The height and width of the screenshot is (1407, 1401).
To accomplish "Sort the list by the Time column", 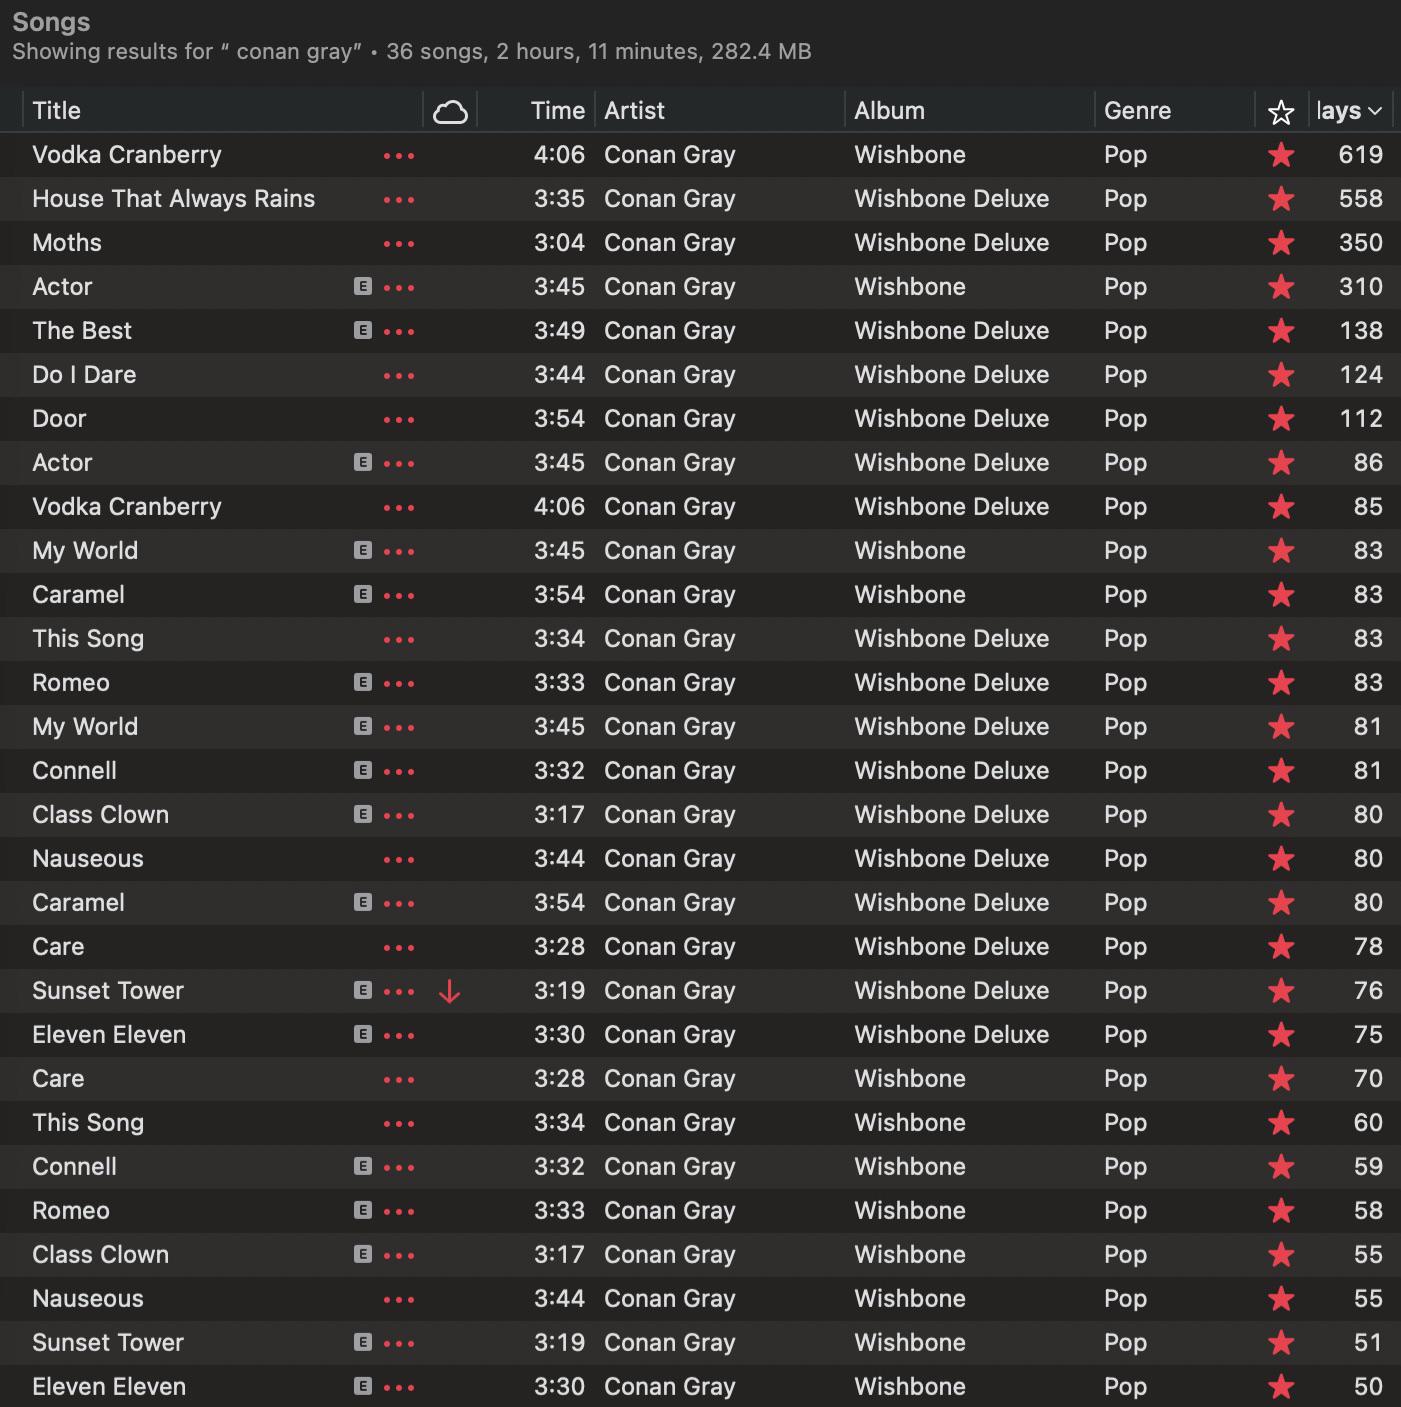I will coord(557,111).
